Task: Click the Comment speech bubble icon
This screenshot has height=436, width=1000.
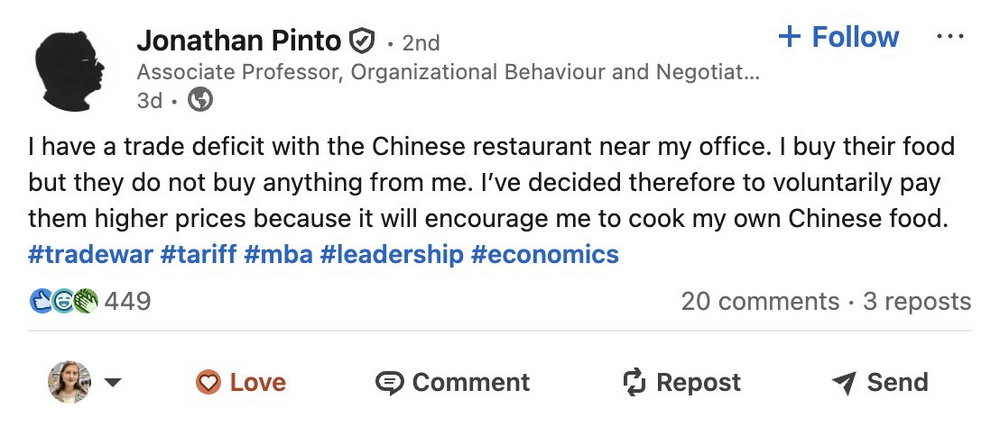Action: click(x=388, y=382)
